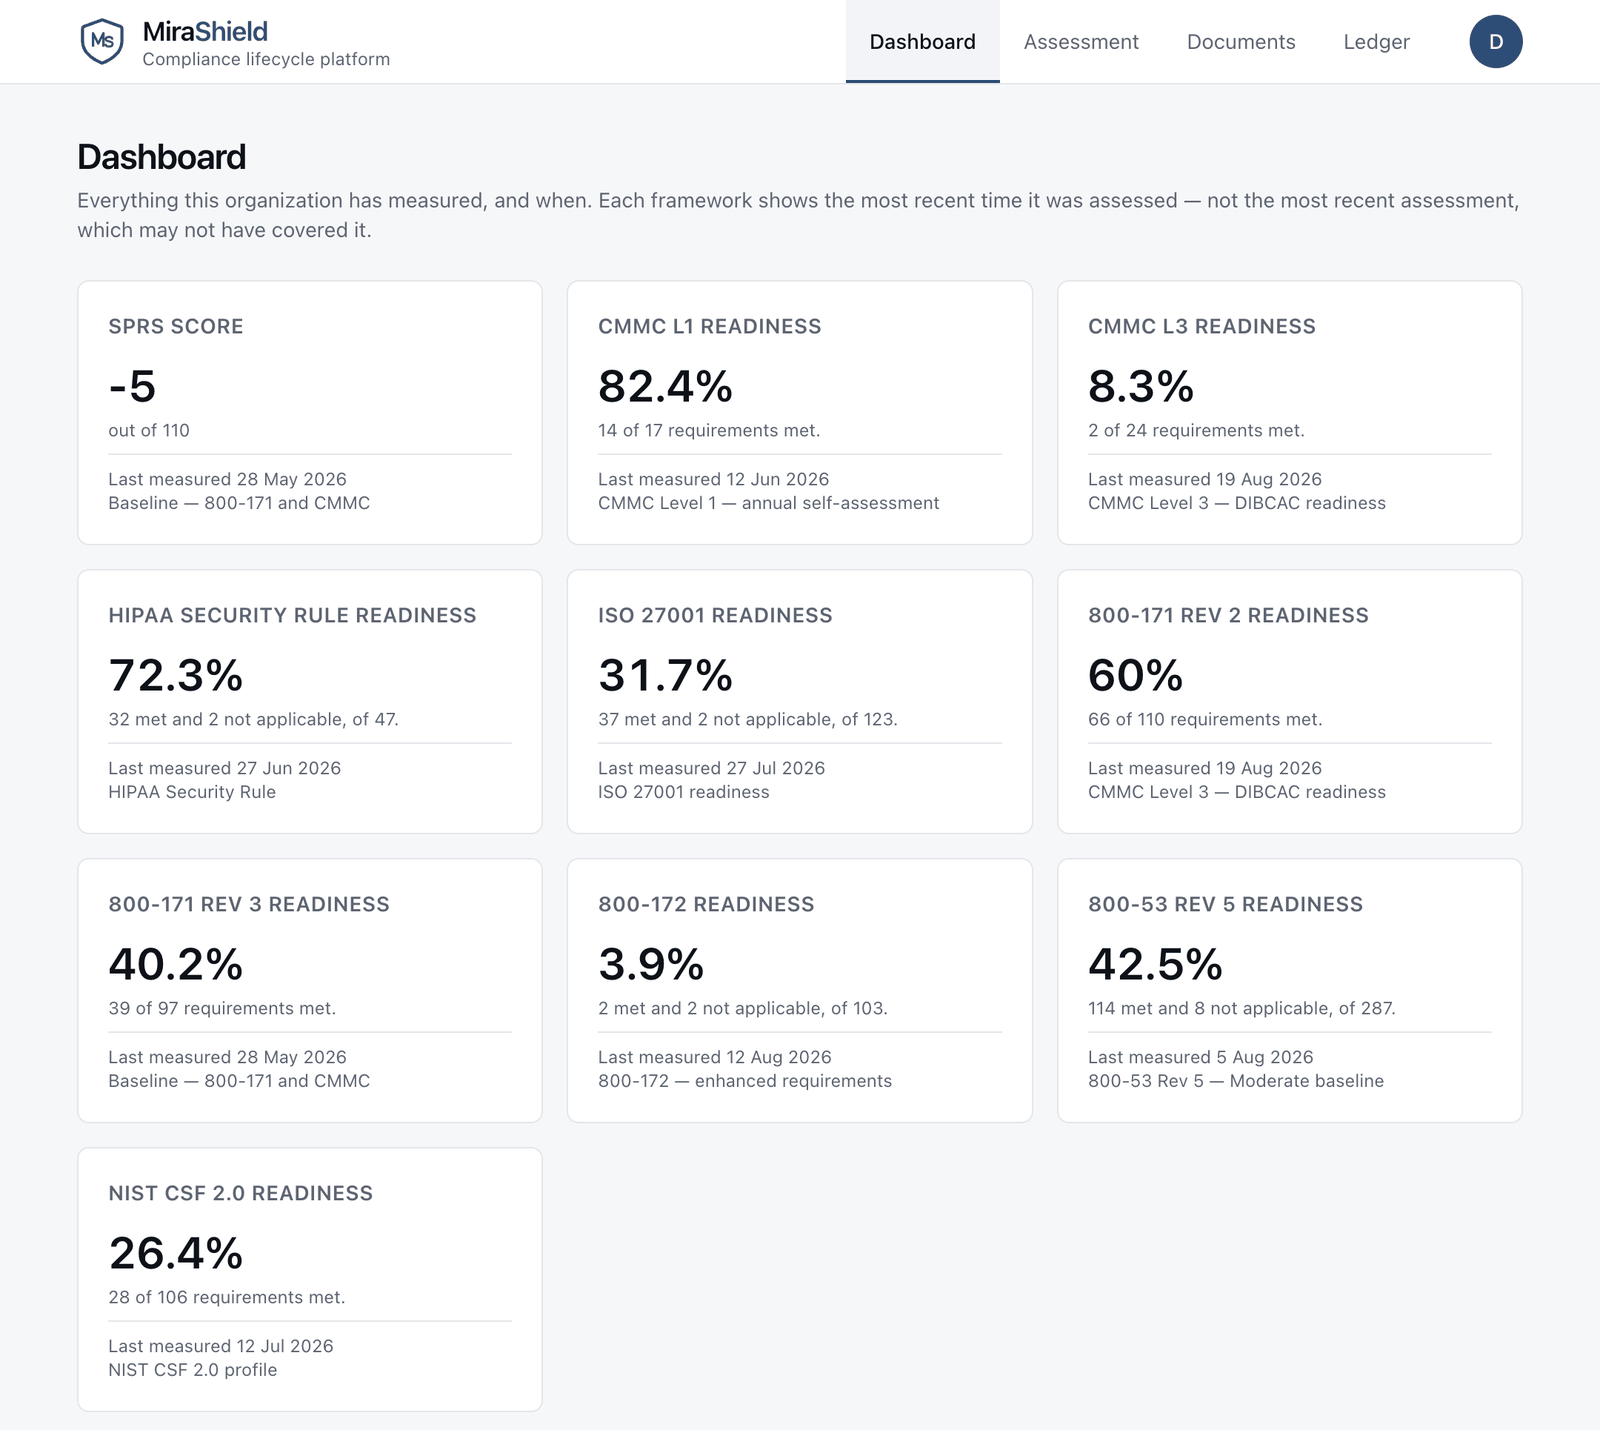Open the user avatar "D" menu

pyautogui.click(x=1496, y=42)
